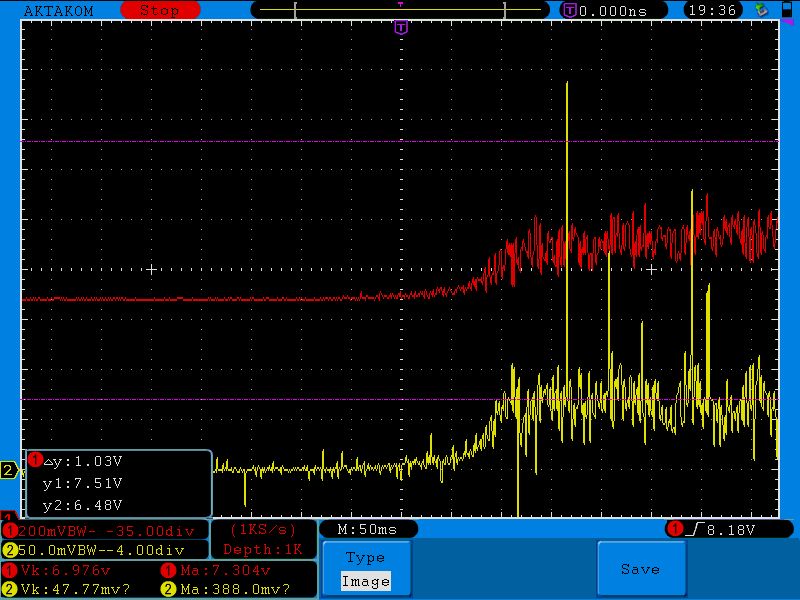Click the purple trigger position T marker
The width and height of the screenshot is (800, 600).
tap(401, 27)
